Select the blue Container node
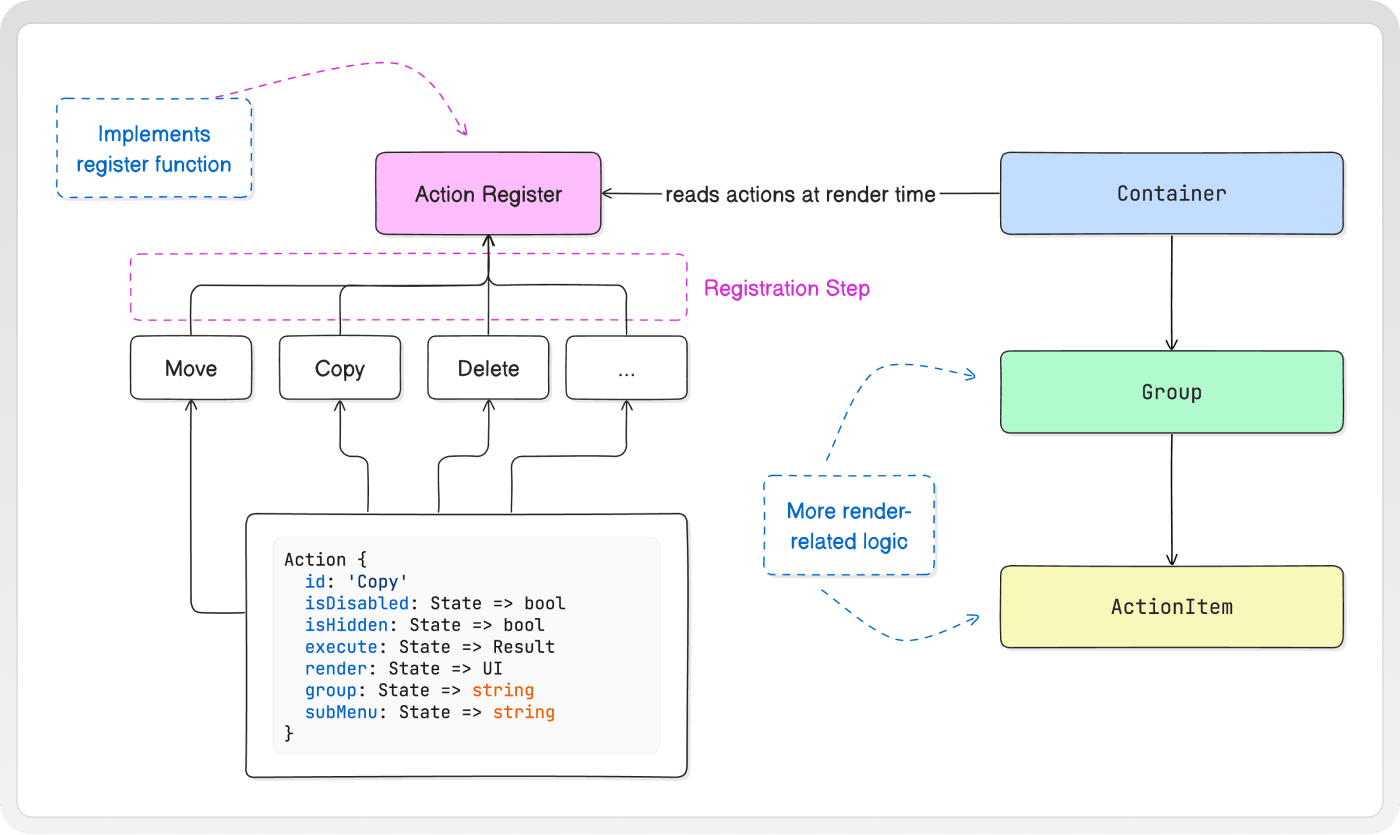1400x835 pixels. pos(1171,193)
